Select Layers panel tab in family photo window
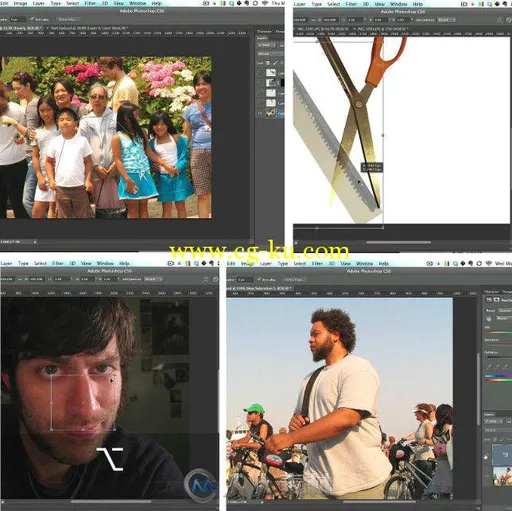Viewport: 512px width, 511px height. pyautogui.click(x=262, y=38)
